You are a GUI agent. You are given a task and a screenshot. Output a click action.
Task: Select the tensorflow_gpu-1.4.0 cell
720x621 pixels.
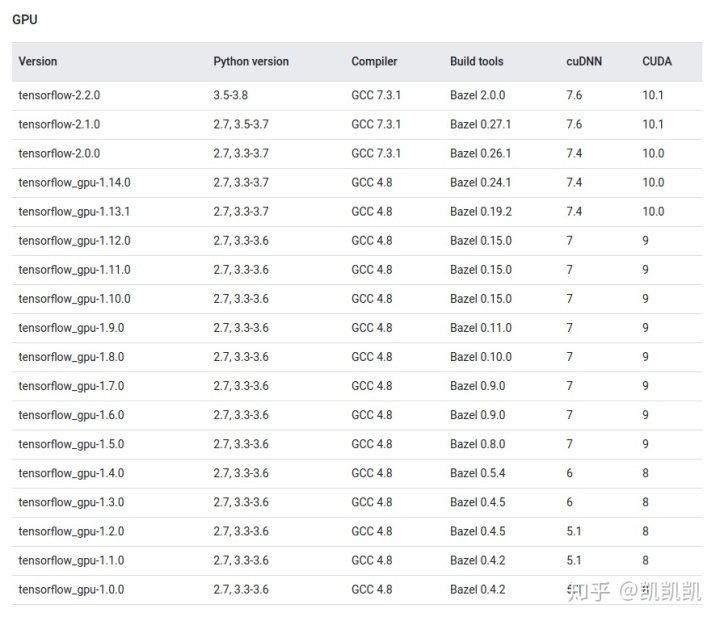tap(71, 473)
